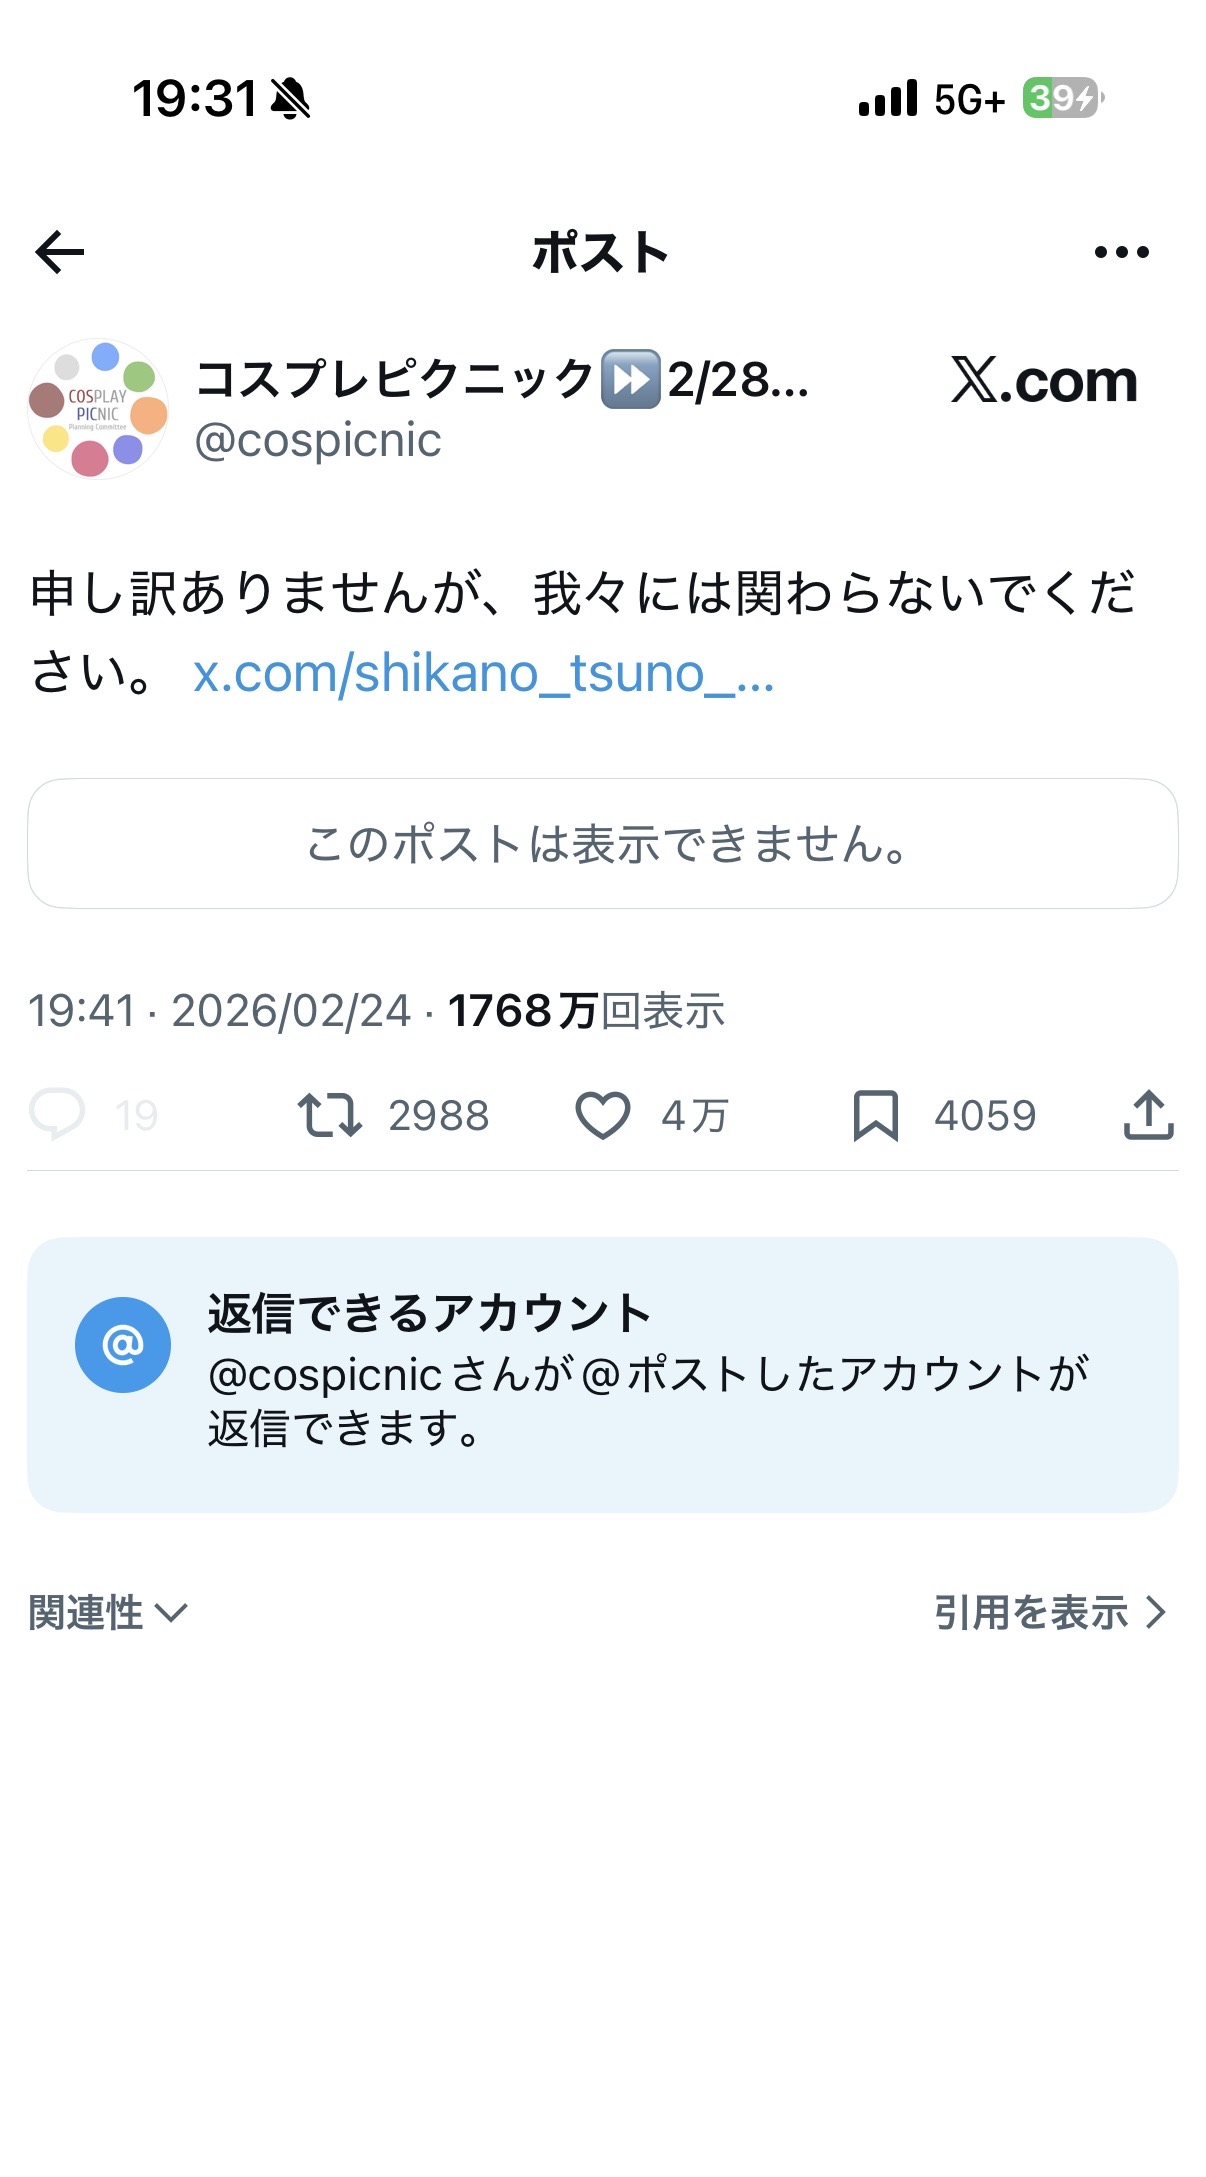
Task: Open the COSPLAY PICNIC profile avatar
Action: pyautogui.click(x=98, y=409)
